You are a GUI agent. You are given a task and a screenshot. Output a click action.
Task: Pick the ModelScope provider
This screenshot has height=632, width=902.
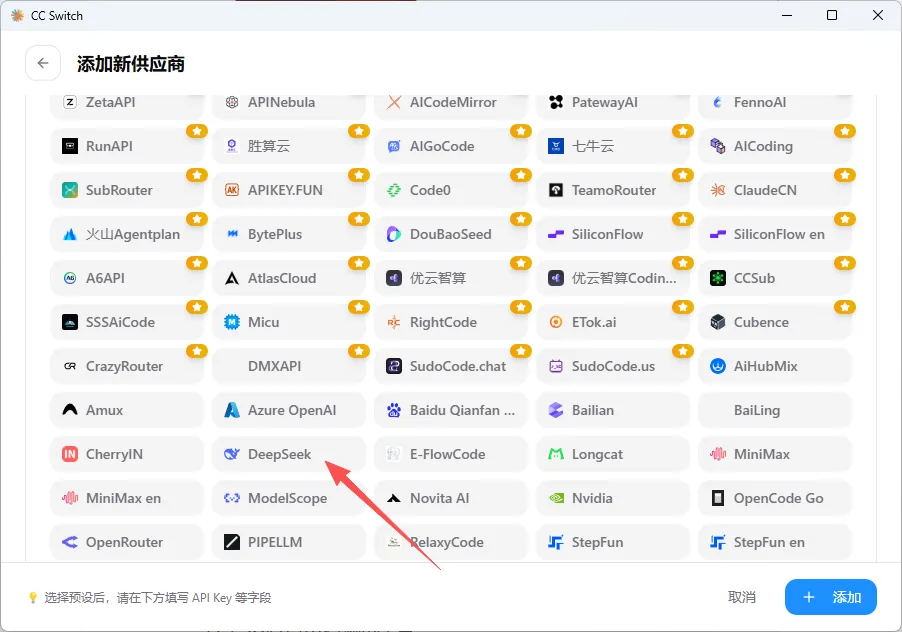coord(289,498)
